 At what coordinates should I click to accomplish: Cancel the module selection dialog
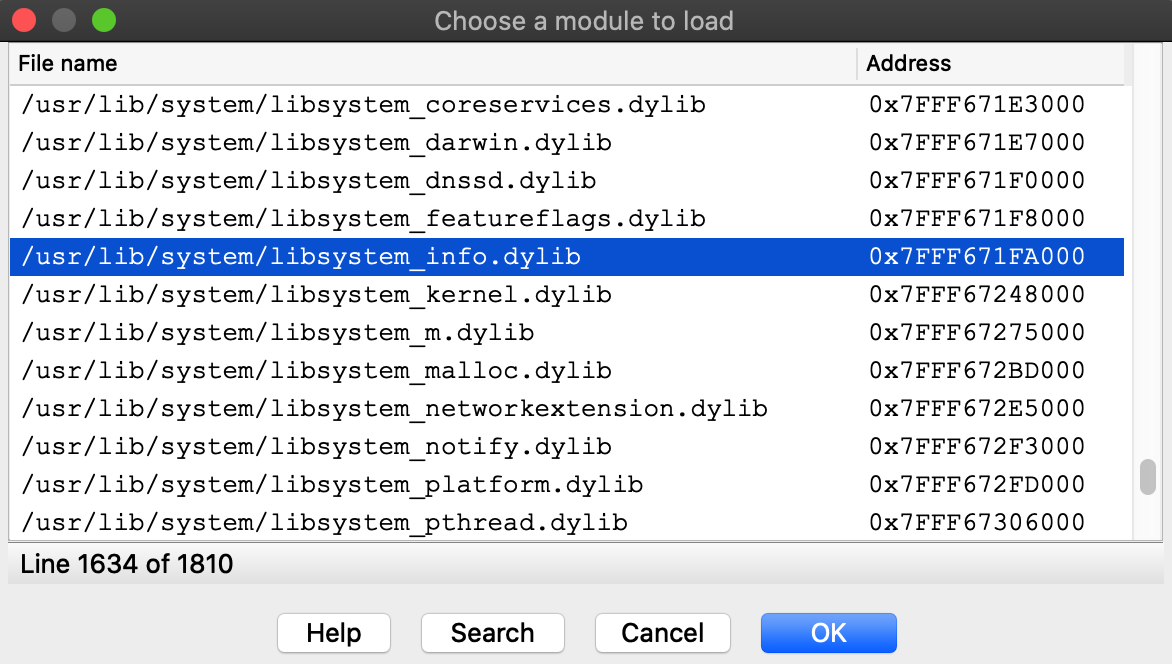pos(662,633)
